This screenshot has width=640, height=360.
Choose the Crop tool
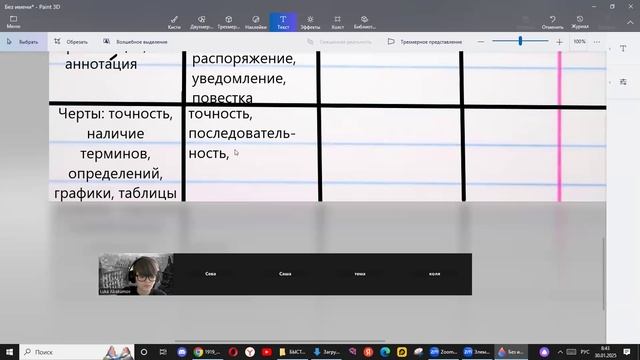(71, 42)
